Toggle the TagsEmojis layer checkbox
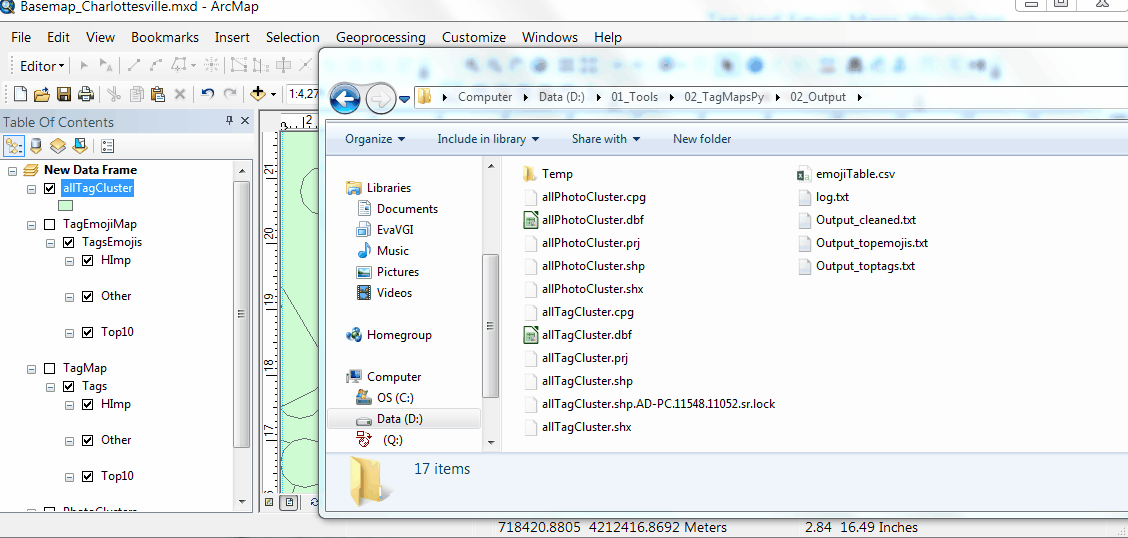This screenshot has width=1128, height=538. [69, 242]
